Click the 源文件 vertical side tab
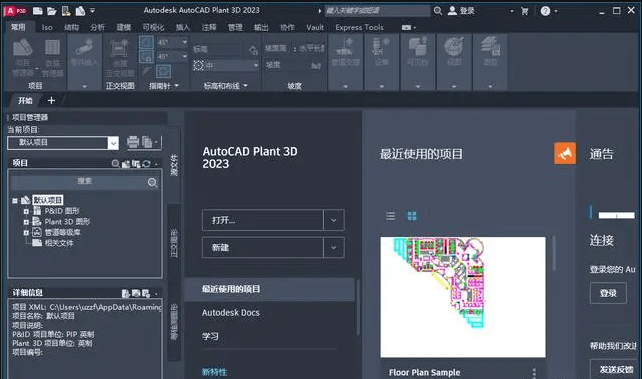 pyautogui.click(x=174, y=165)
